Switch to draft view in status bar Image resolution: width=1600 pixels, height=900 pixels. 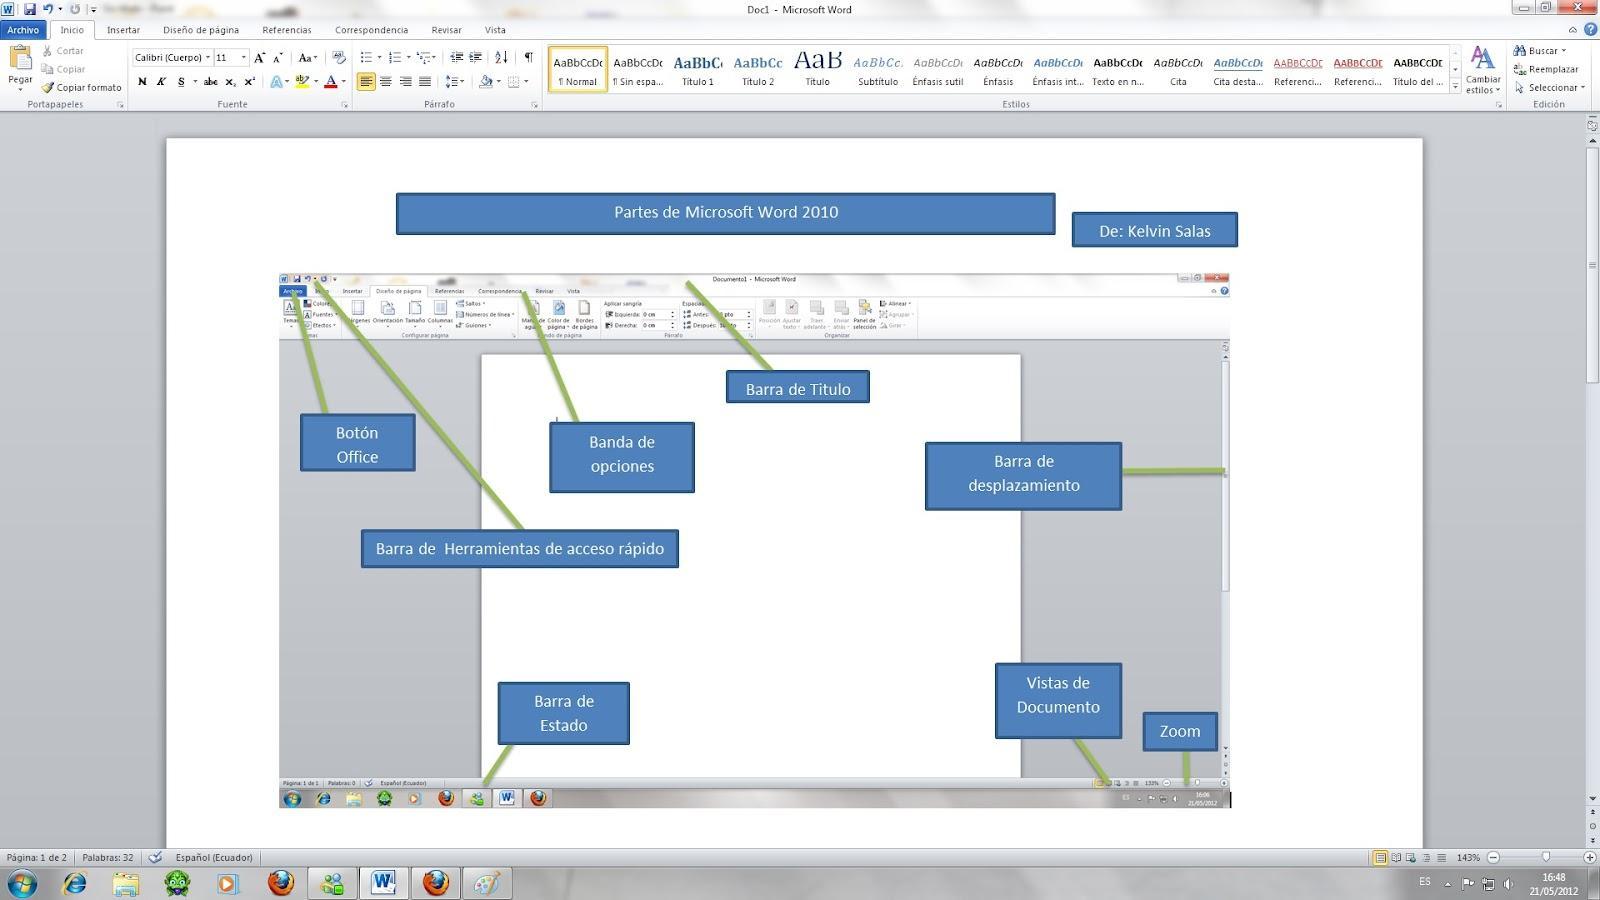pyautogui.click(x=1441, y=857)
